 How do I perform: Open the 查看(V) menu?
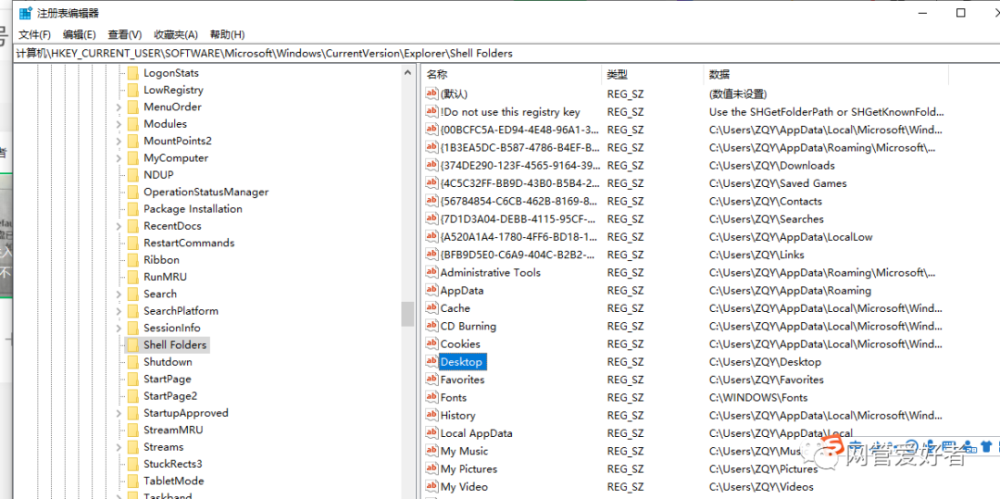(124, 34)
